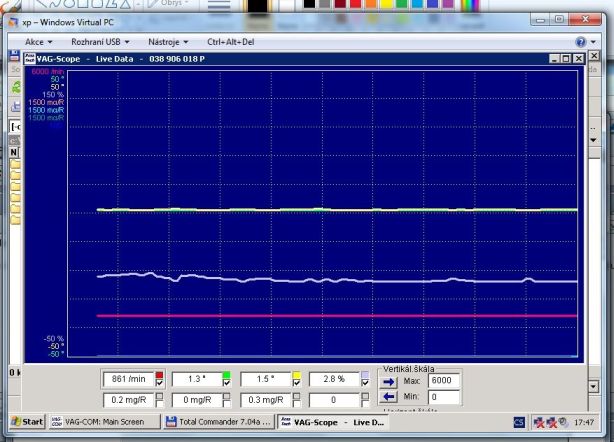Click the gray swatch beside 0.3 mg/R
Viewport: 614px width, 442px height.
296,396
